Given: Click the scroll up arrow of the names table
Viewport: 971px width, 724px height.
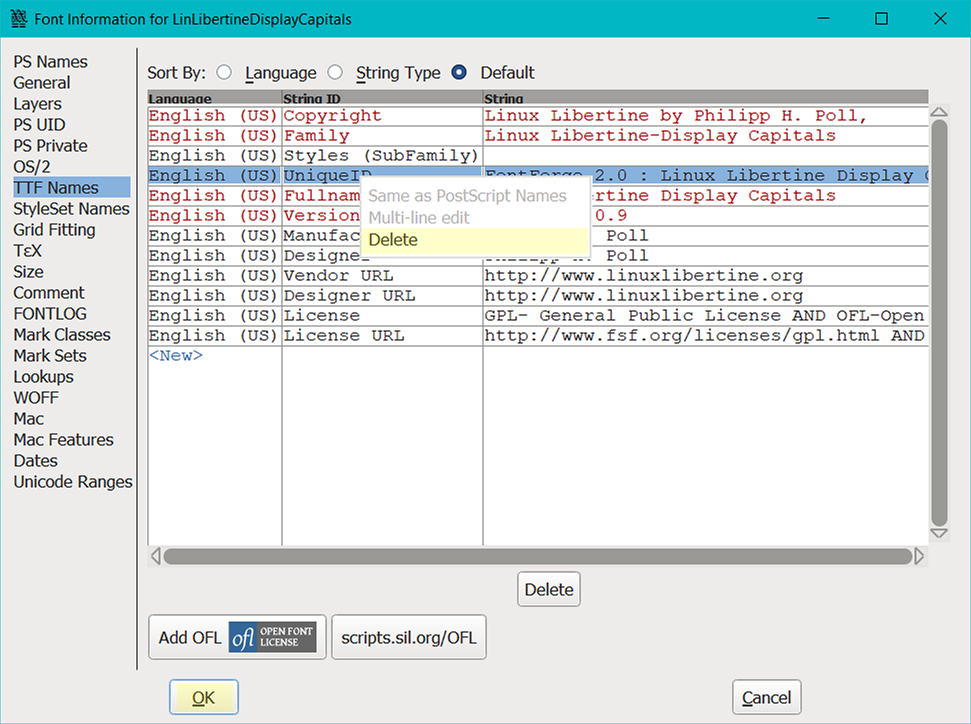Looking at the screenshot, I should tap(939, 112).
